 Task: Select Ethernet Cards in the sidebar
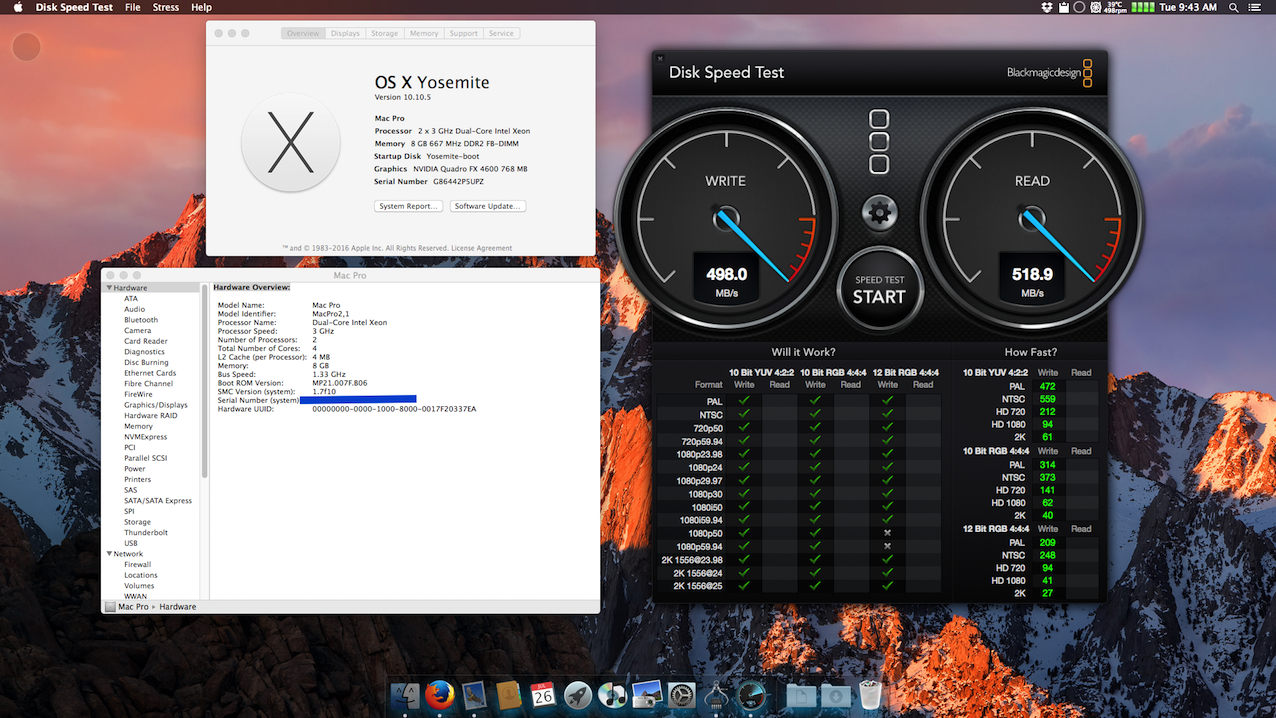tap(150, 373)
